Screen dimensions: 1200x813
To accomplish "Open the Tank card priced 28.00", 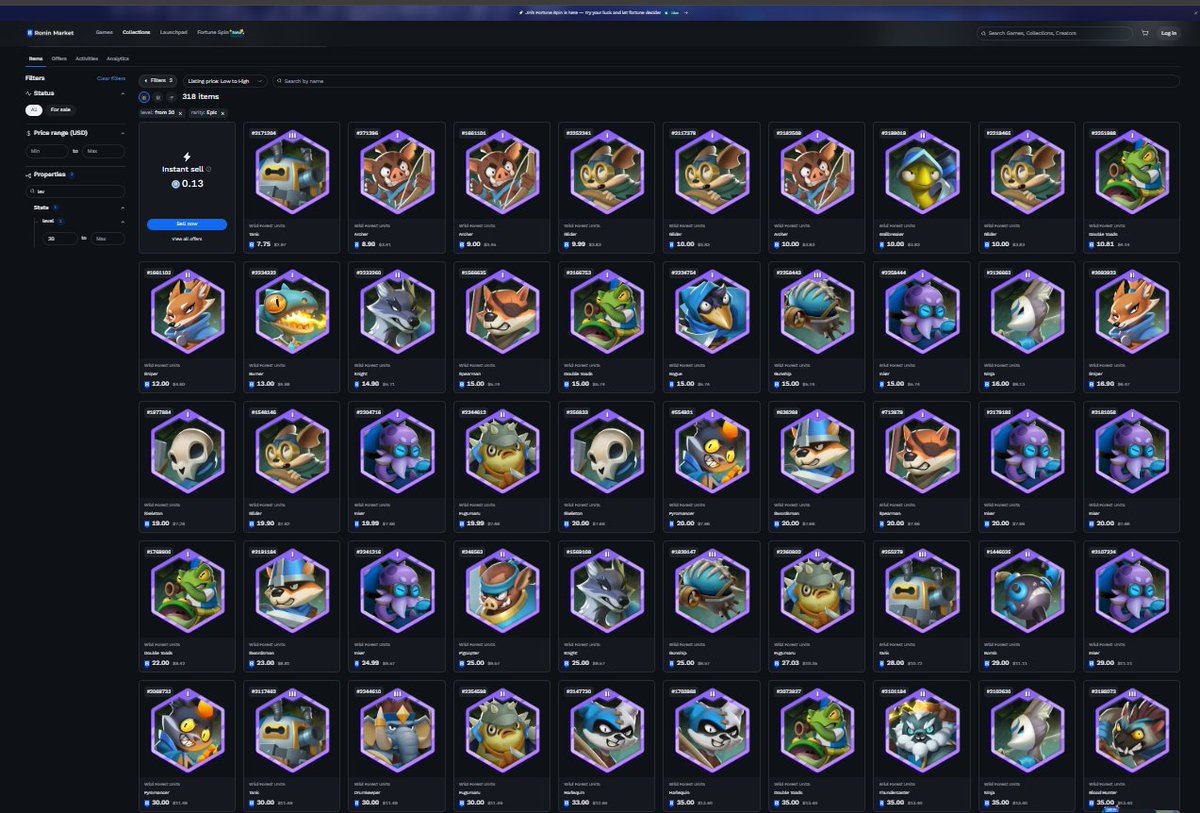I will point(922,607).
